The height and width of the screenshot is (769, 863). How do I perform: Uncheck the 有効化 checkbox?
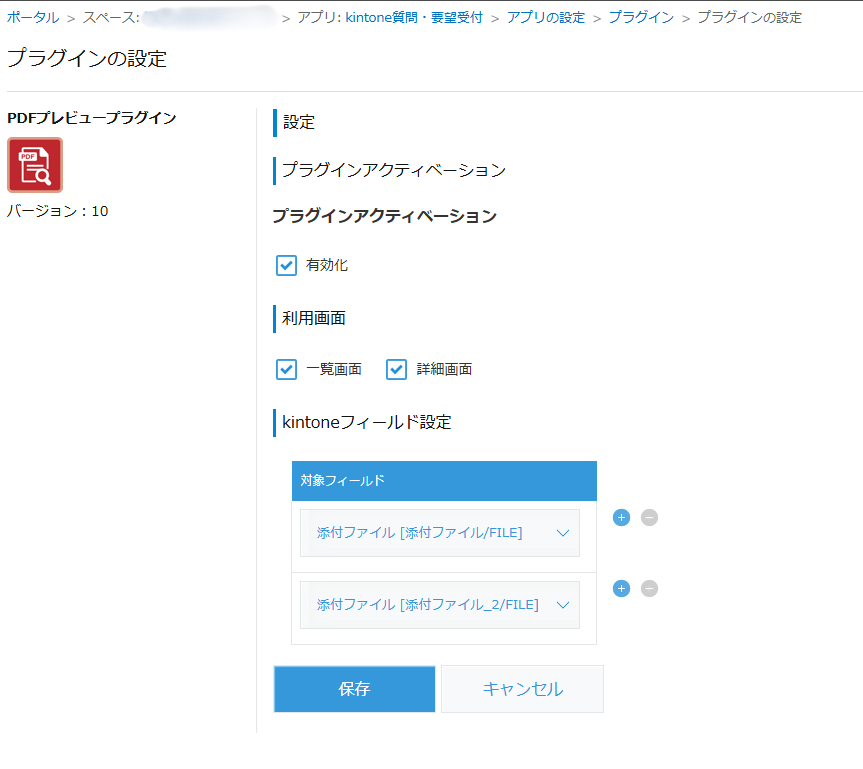click(x=287, y=265)
